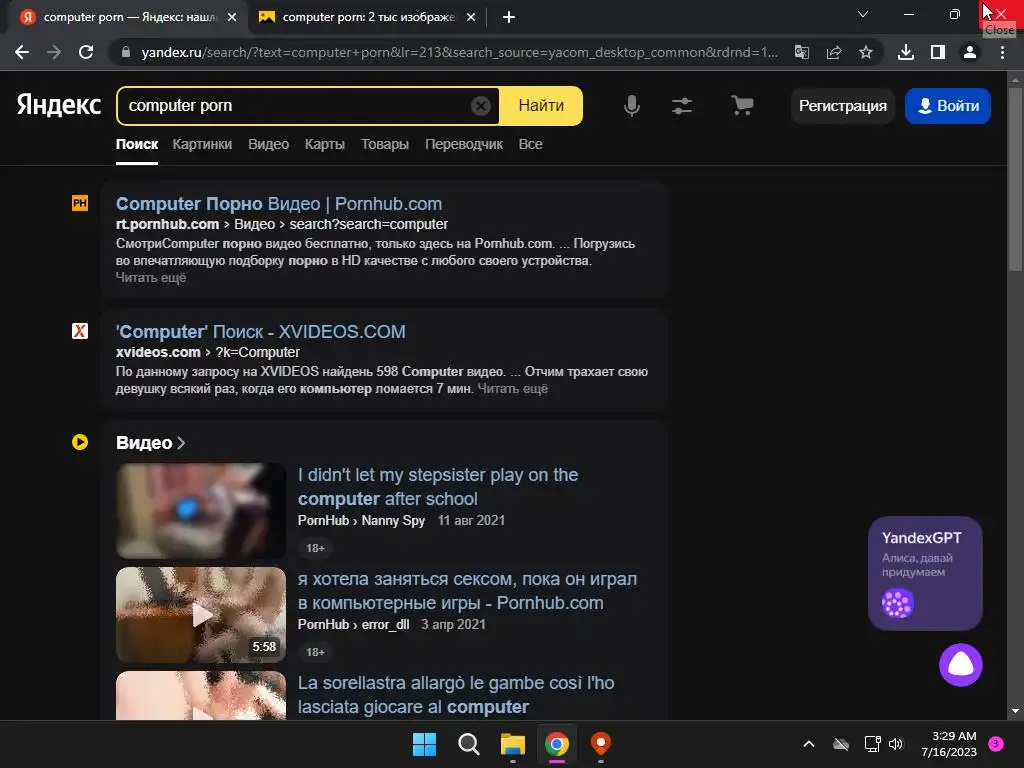Expand the Видео section via its chevron

click(x=182, y=443)
